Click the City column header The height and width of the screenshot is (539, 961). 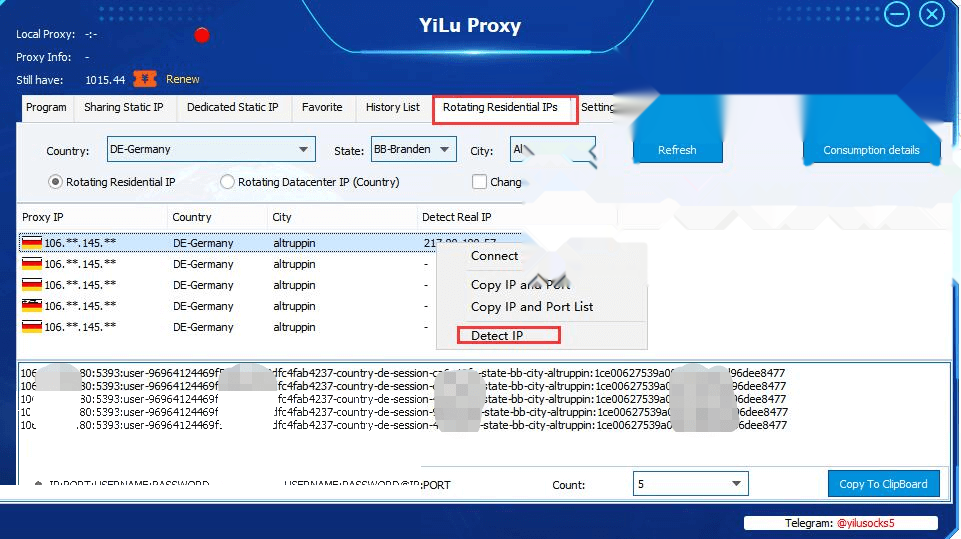[342, 217]
